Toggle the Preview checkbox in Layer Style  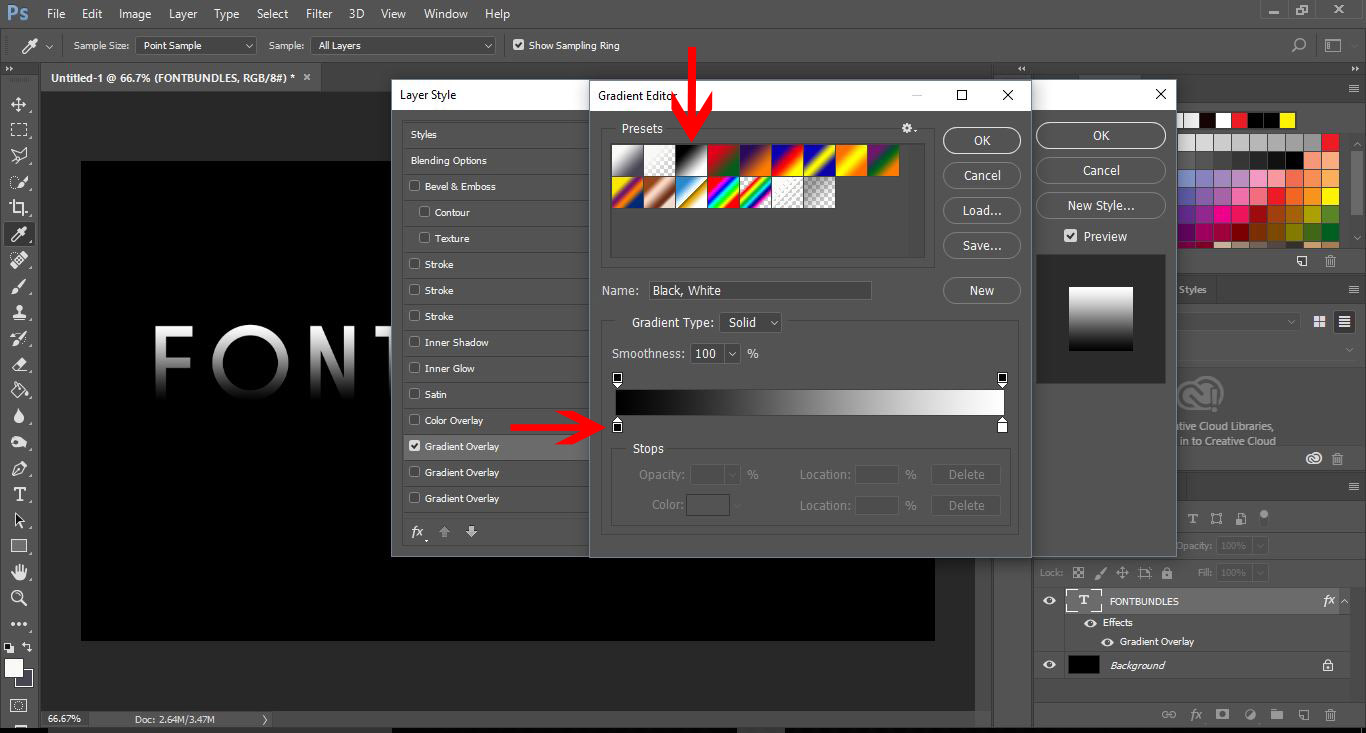click(x=1070, y=236)
